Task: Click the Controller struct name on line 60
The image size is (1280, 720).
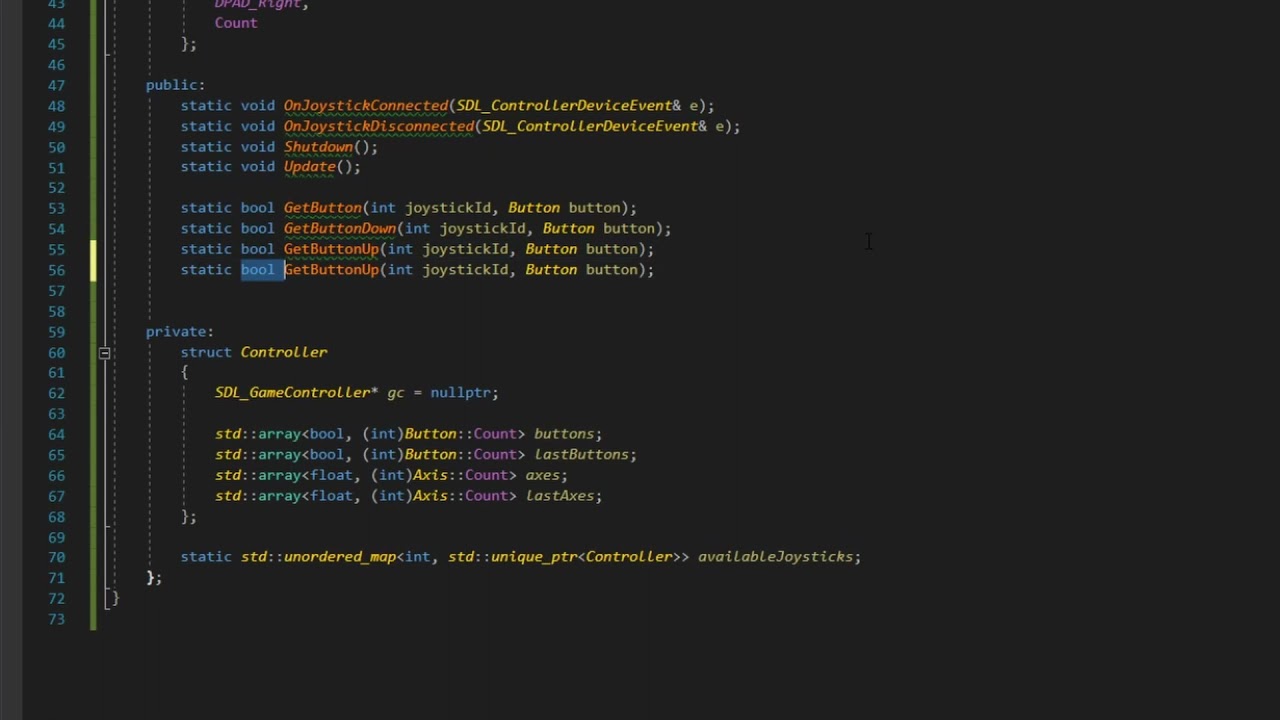Action: 284,352
